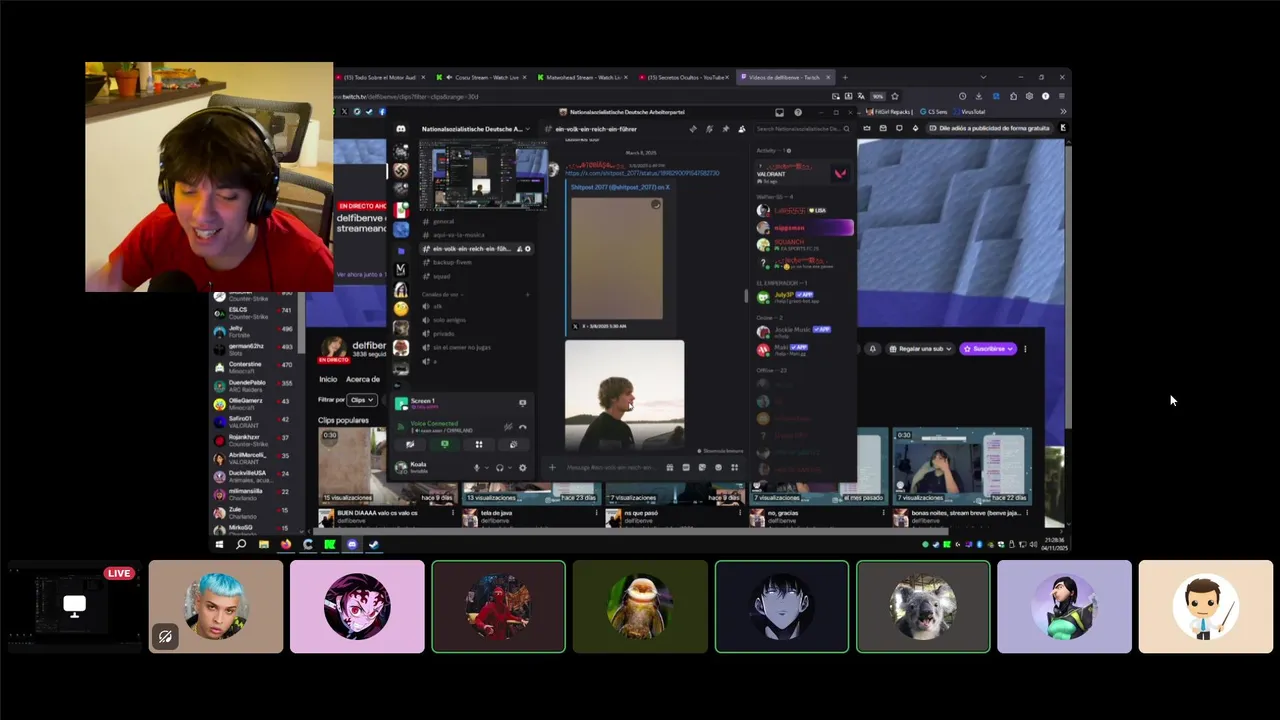Focus Discord message input field
This screenshot has width=1280, height=720.
point(612,467)
